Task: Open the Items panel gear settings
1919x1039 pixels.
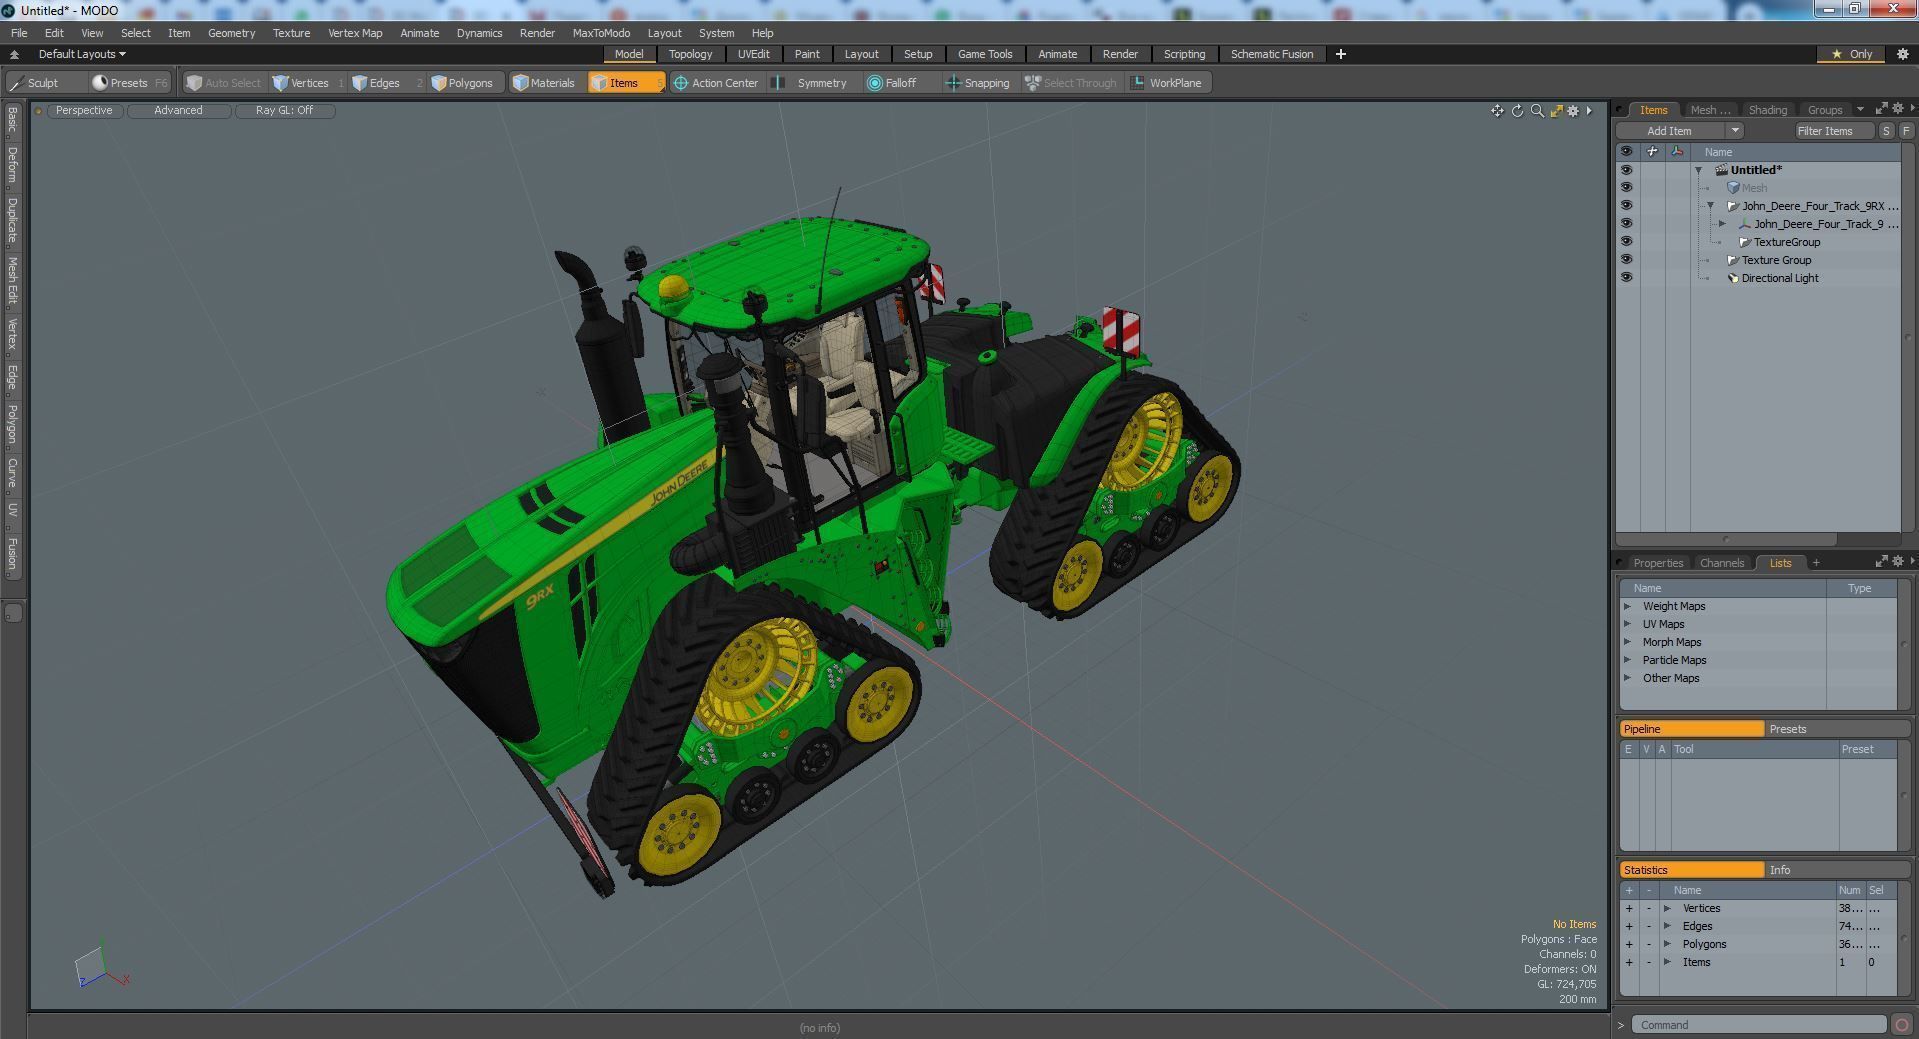Action: click(x=1898, y=109)
